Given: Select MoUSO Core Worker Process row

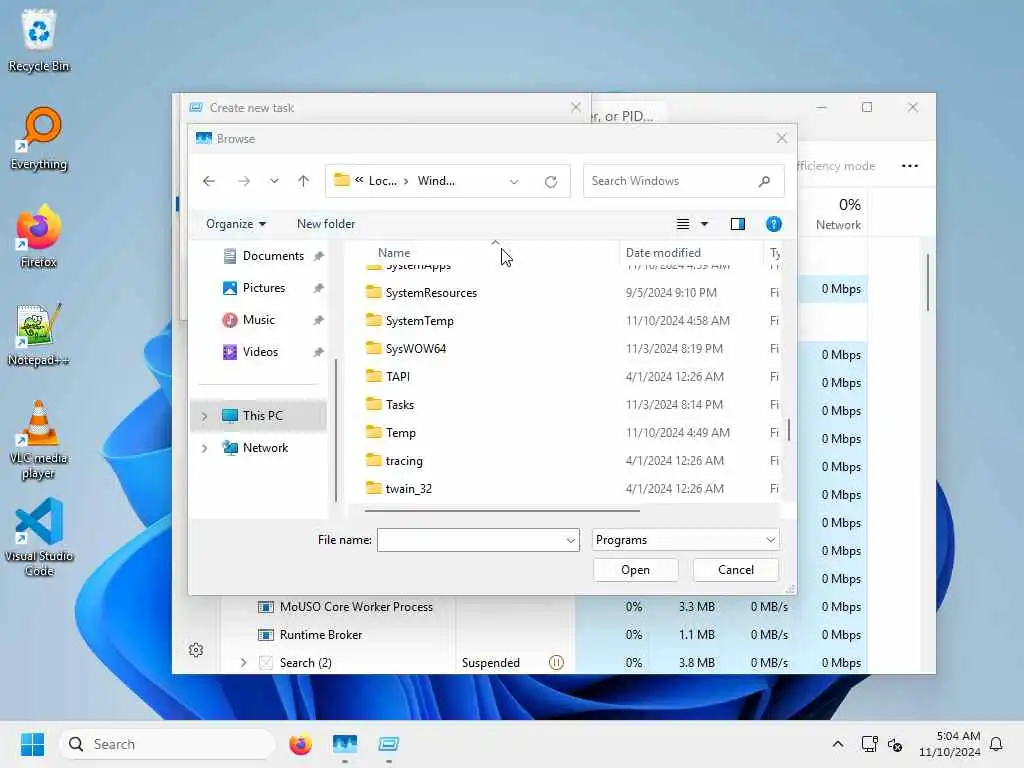Looking at the screenshot, I should pos(355,607).
